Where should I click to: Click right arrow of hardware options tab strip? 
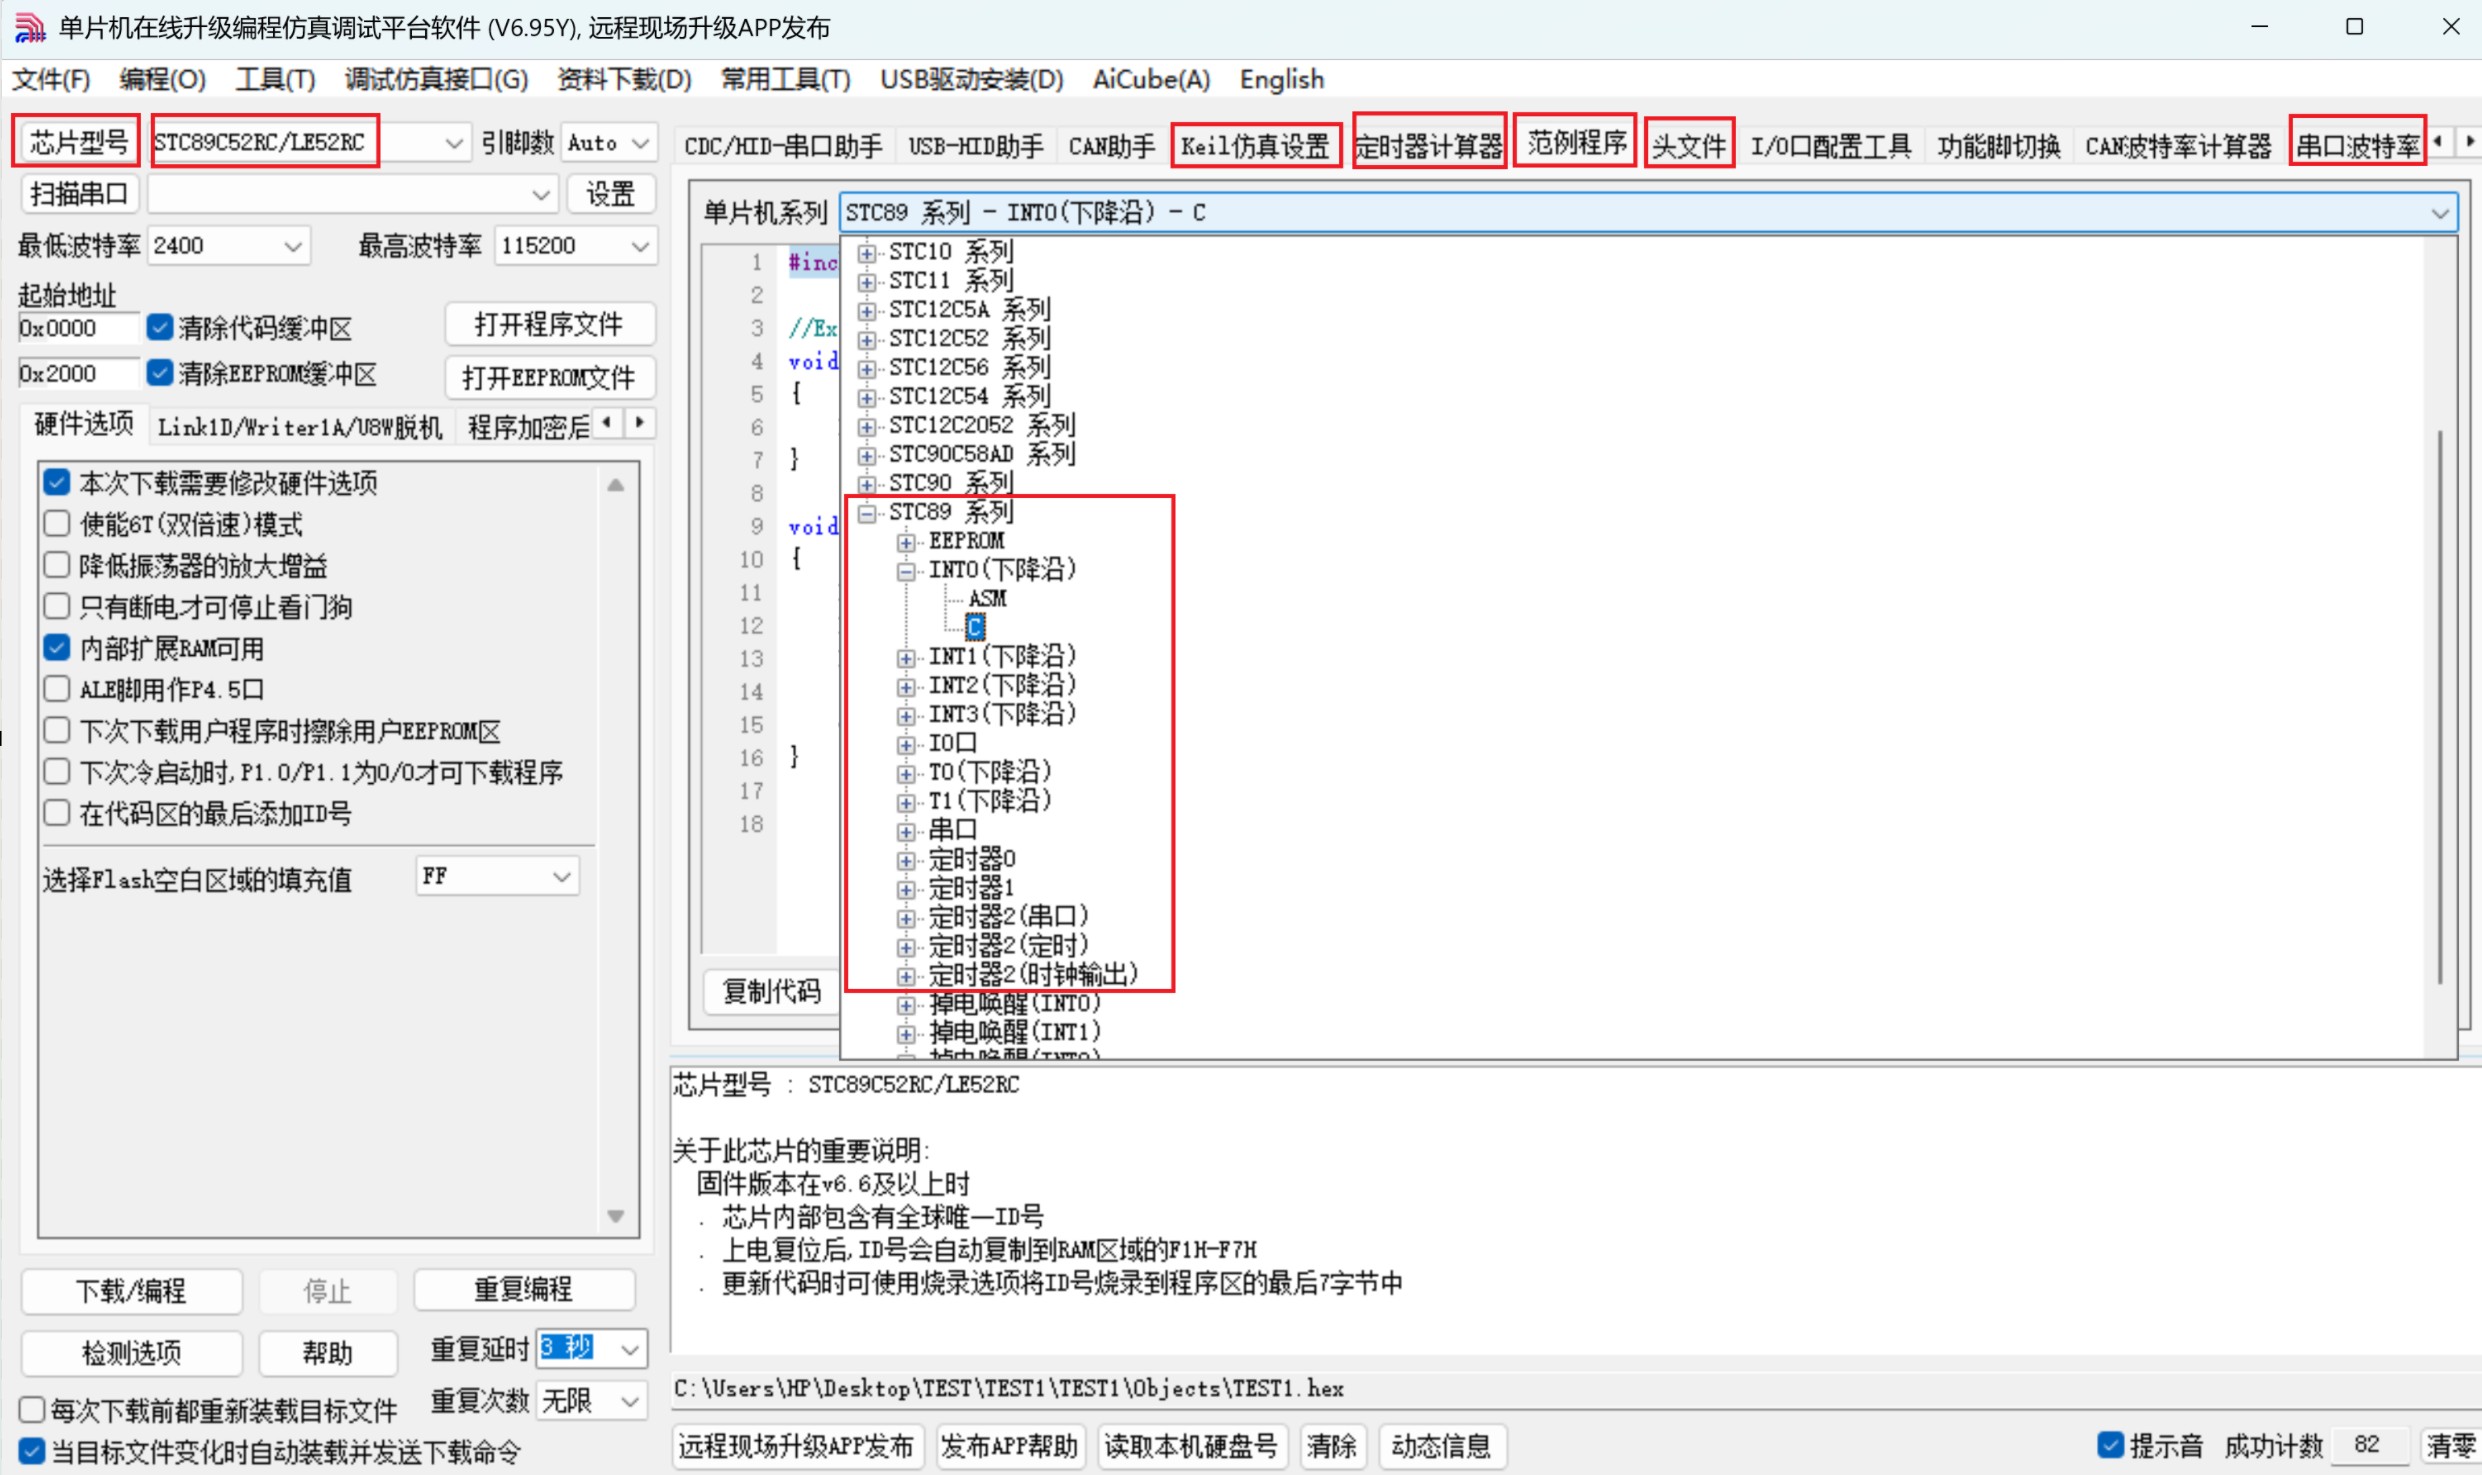coord(640,424)
